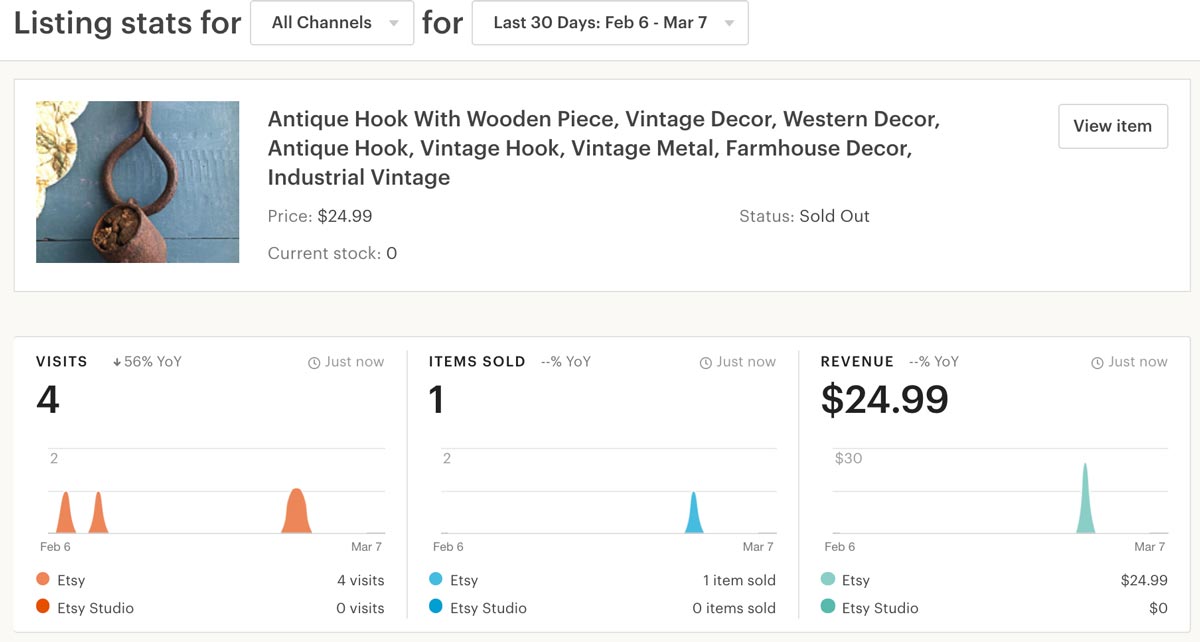1200x642 pixels.
Task: Click the Etsy Studio dot in Revenue legend
Action: (828, 608)
